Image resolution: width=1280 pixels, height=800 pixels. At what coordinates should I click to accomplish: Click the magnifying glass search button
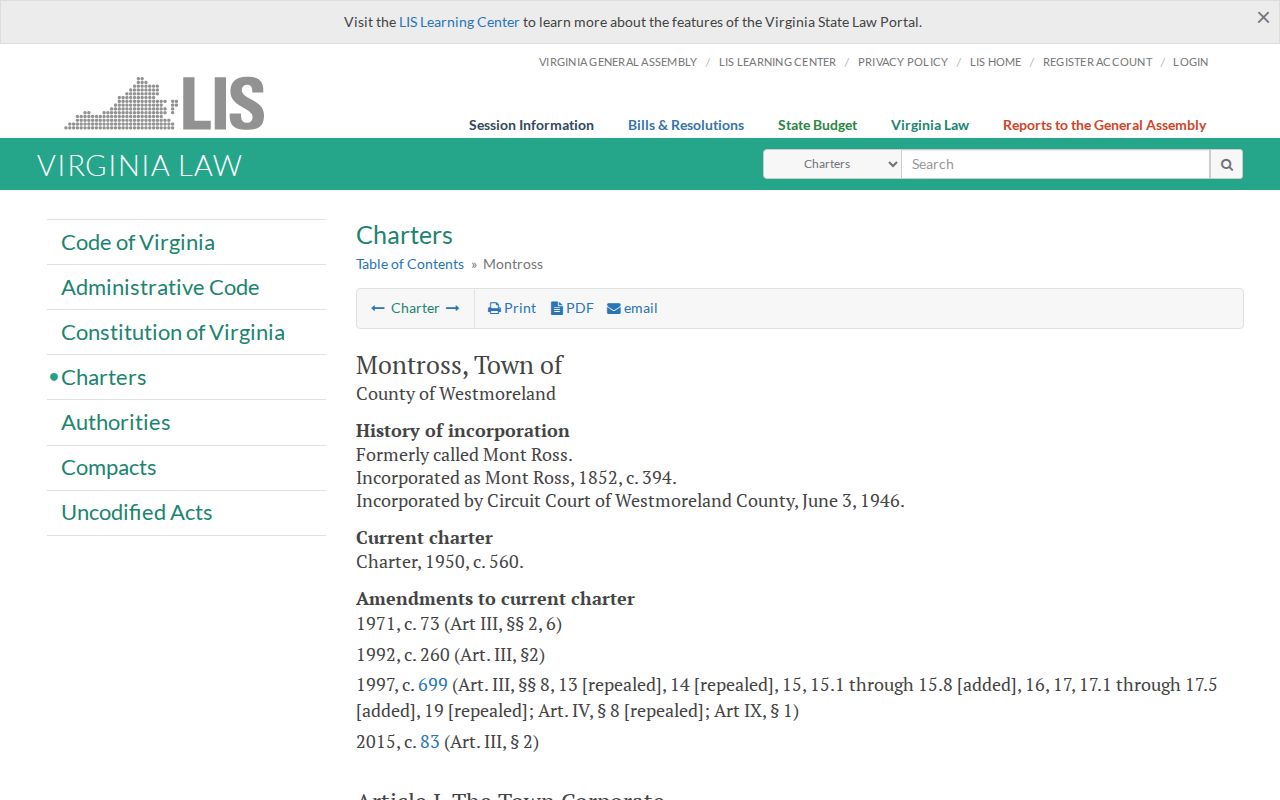1226,164
